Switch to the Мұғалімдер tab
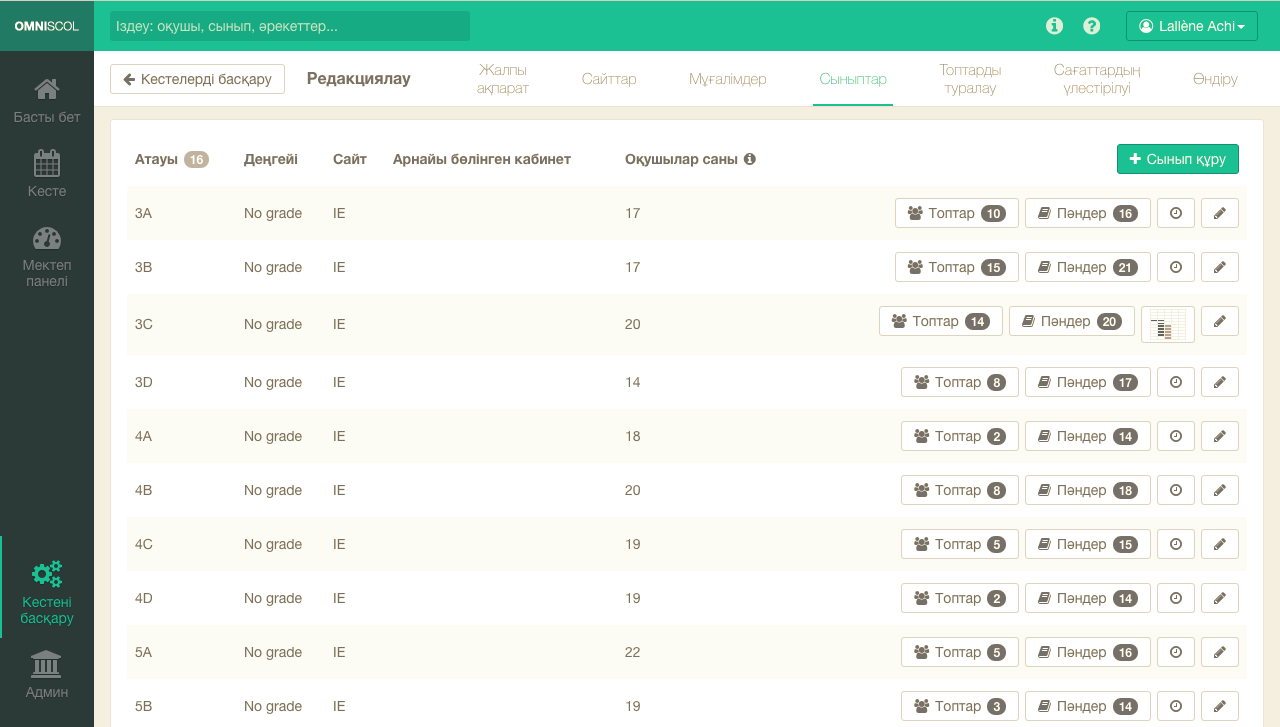The width and height of the screenshot is (1280, 727). click(727, 79)
